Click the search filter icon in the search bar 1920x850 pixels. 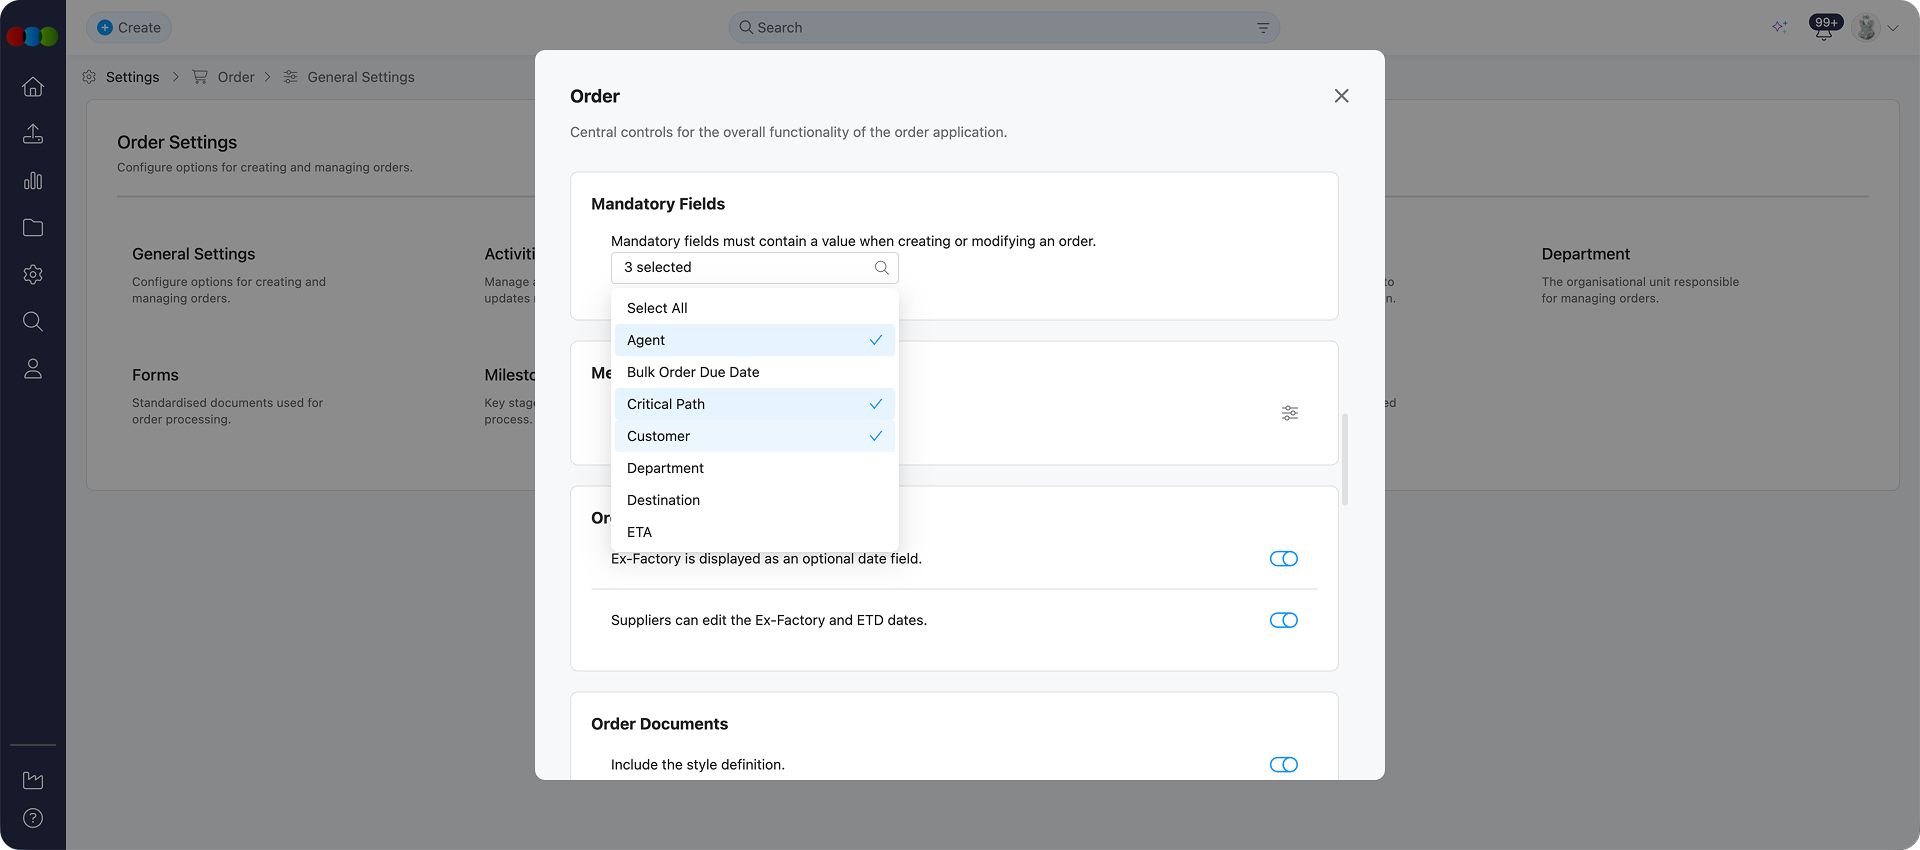[1263, 28]
